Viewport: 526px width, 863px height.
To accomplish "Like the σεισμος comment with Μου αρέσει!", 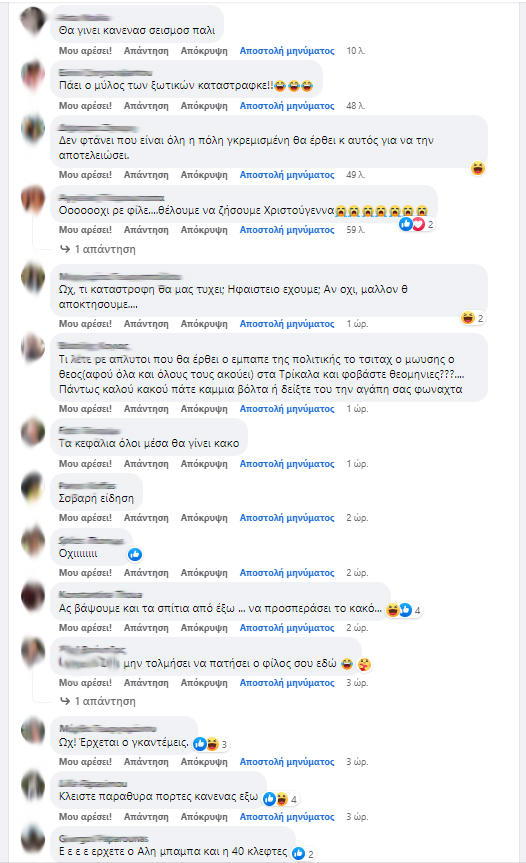I will click(85, 51).
